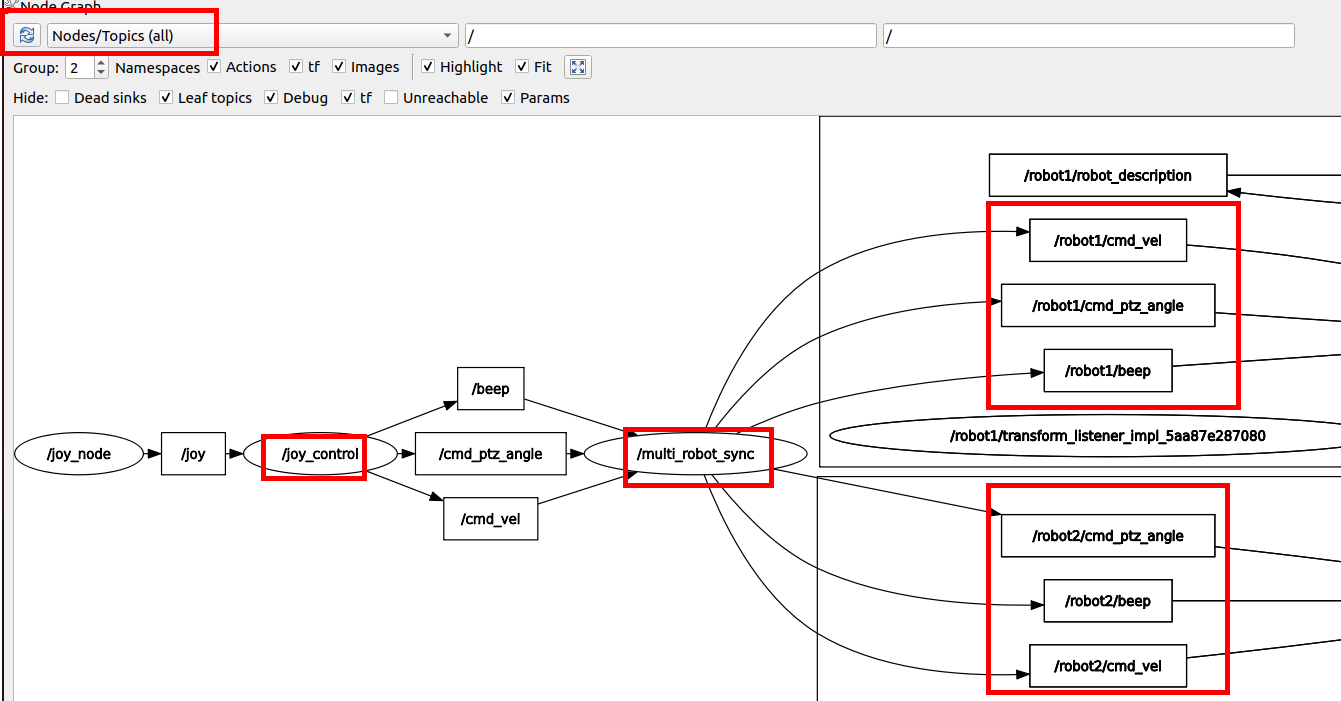
Task: Click the /cmd_ptz_angle topic box
Action: (x=491, y=454)
